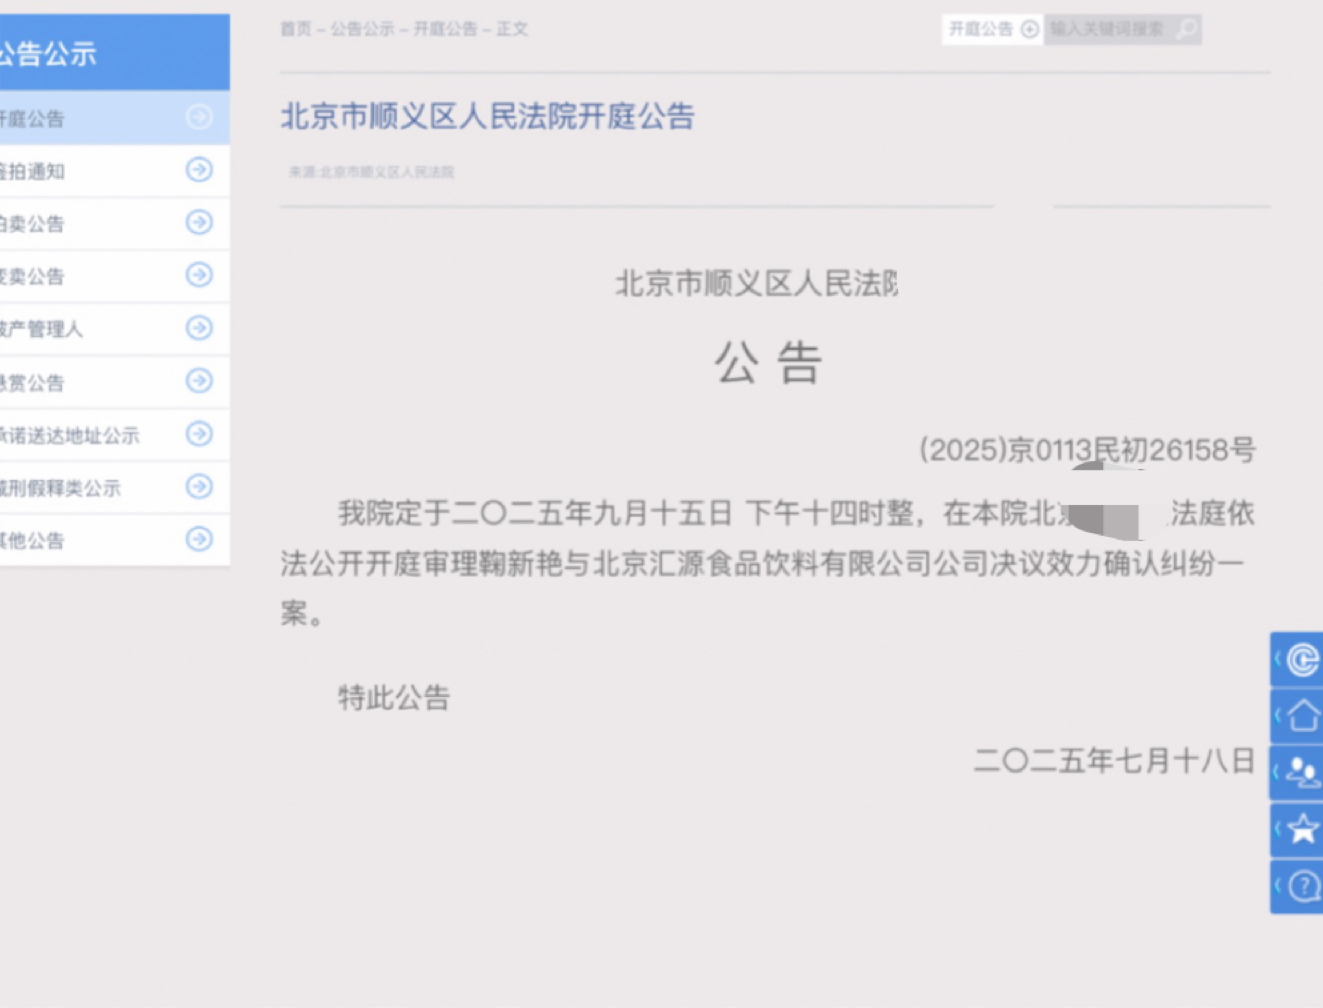
Task: Click the floating users contact icon
Action: click(1298, 772)
